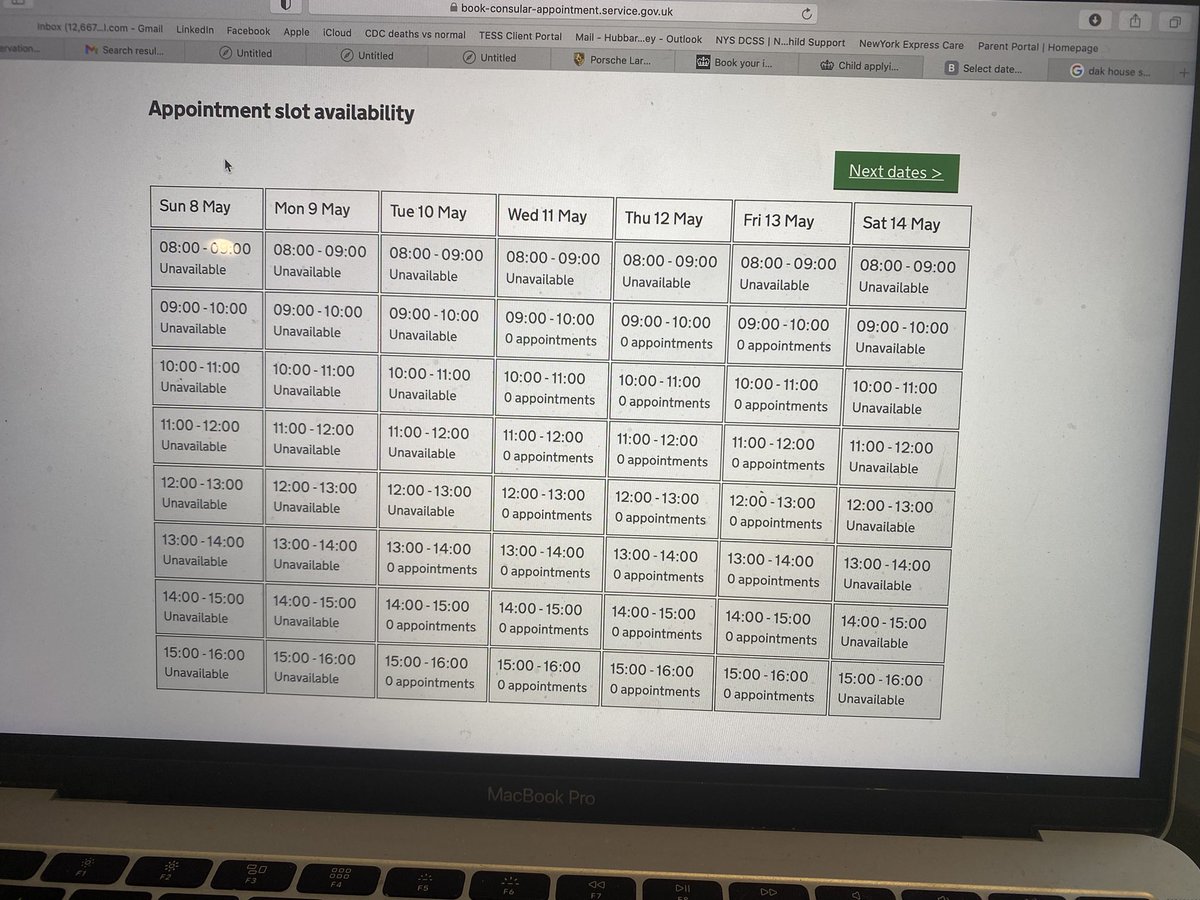Screen dimensions: 1200x900
Task: Select Fri 13 May 12:00 - 13:00 slot
Action: coord(780,512)
